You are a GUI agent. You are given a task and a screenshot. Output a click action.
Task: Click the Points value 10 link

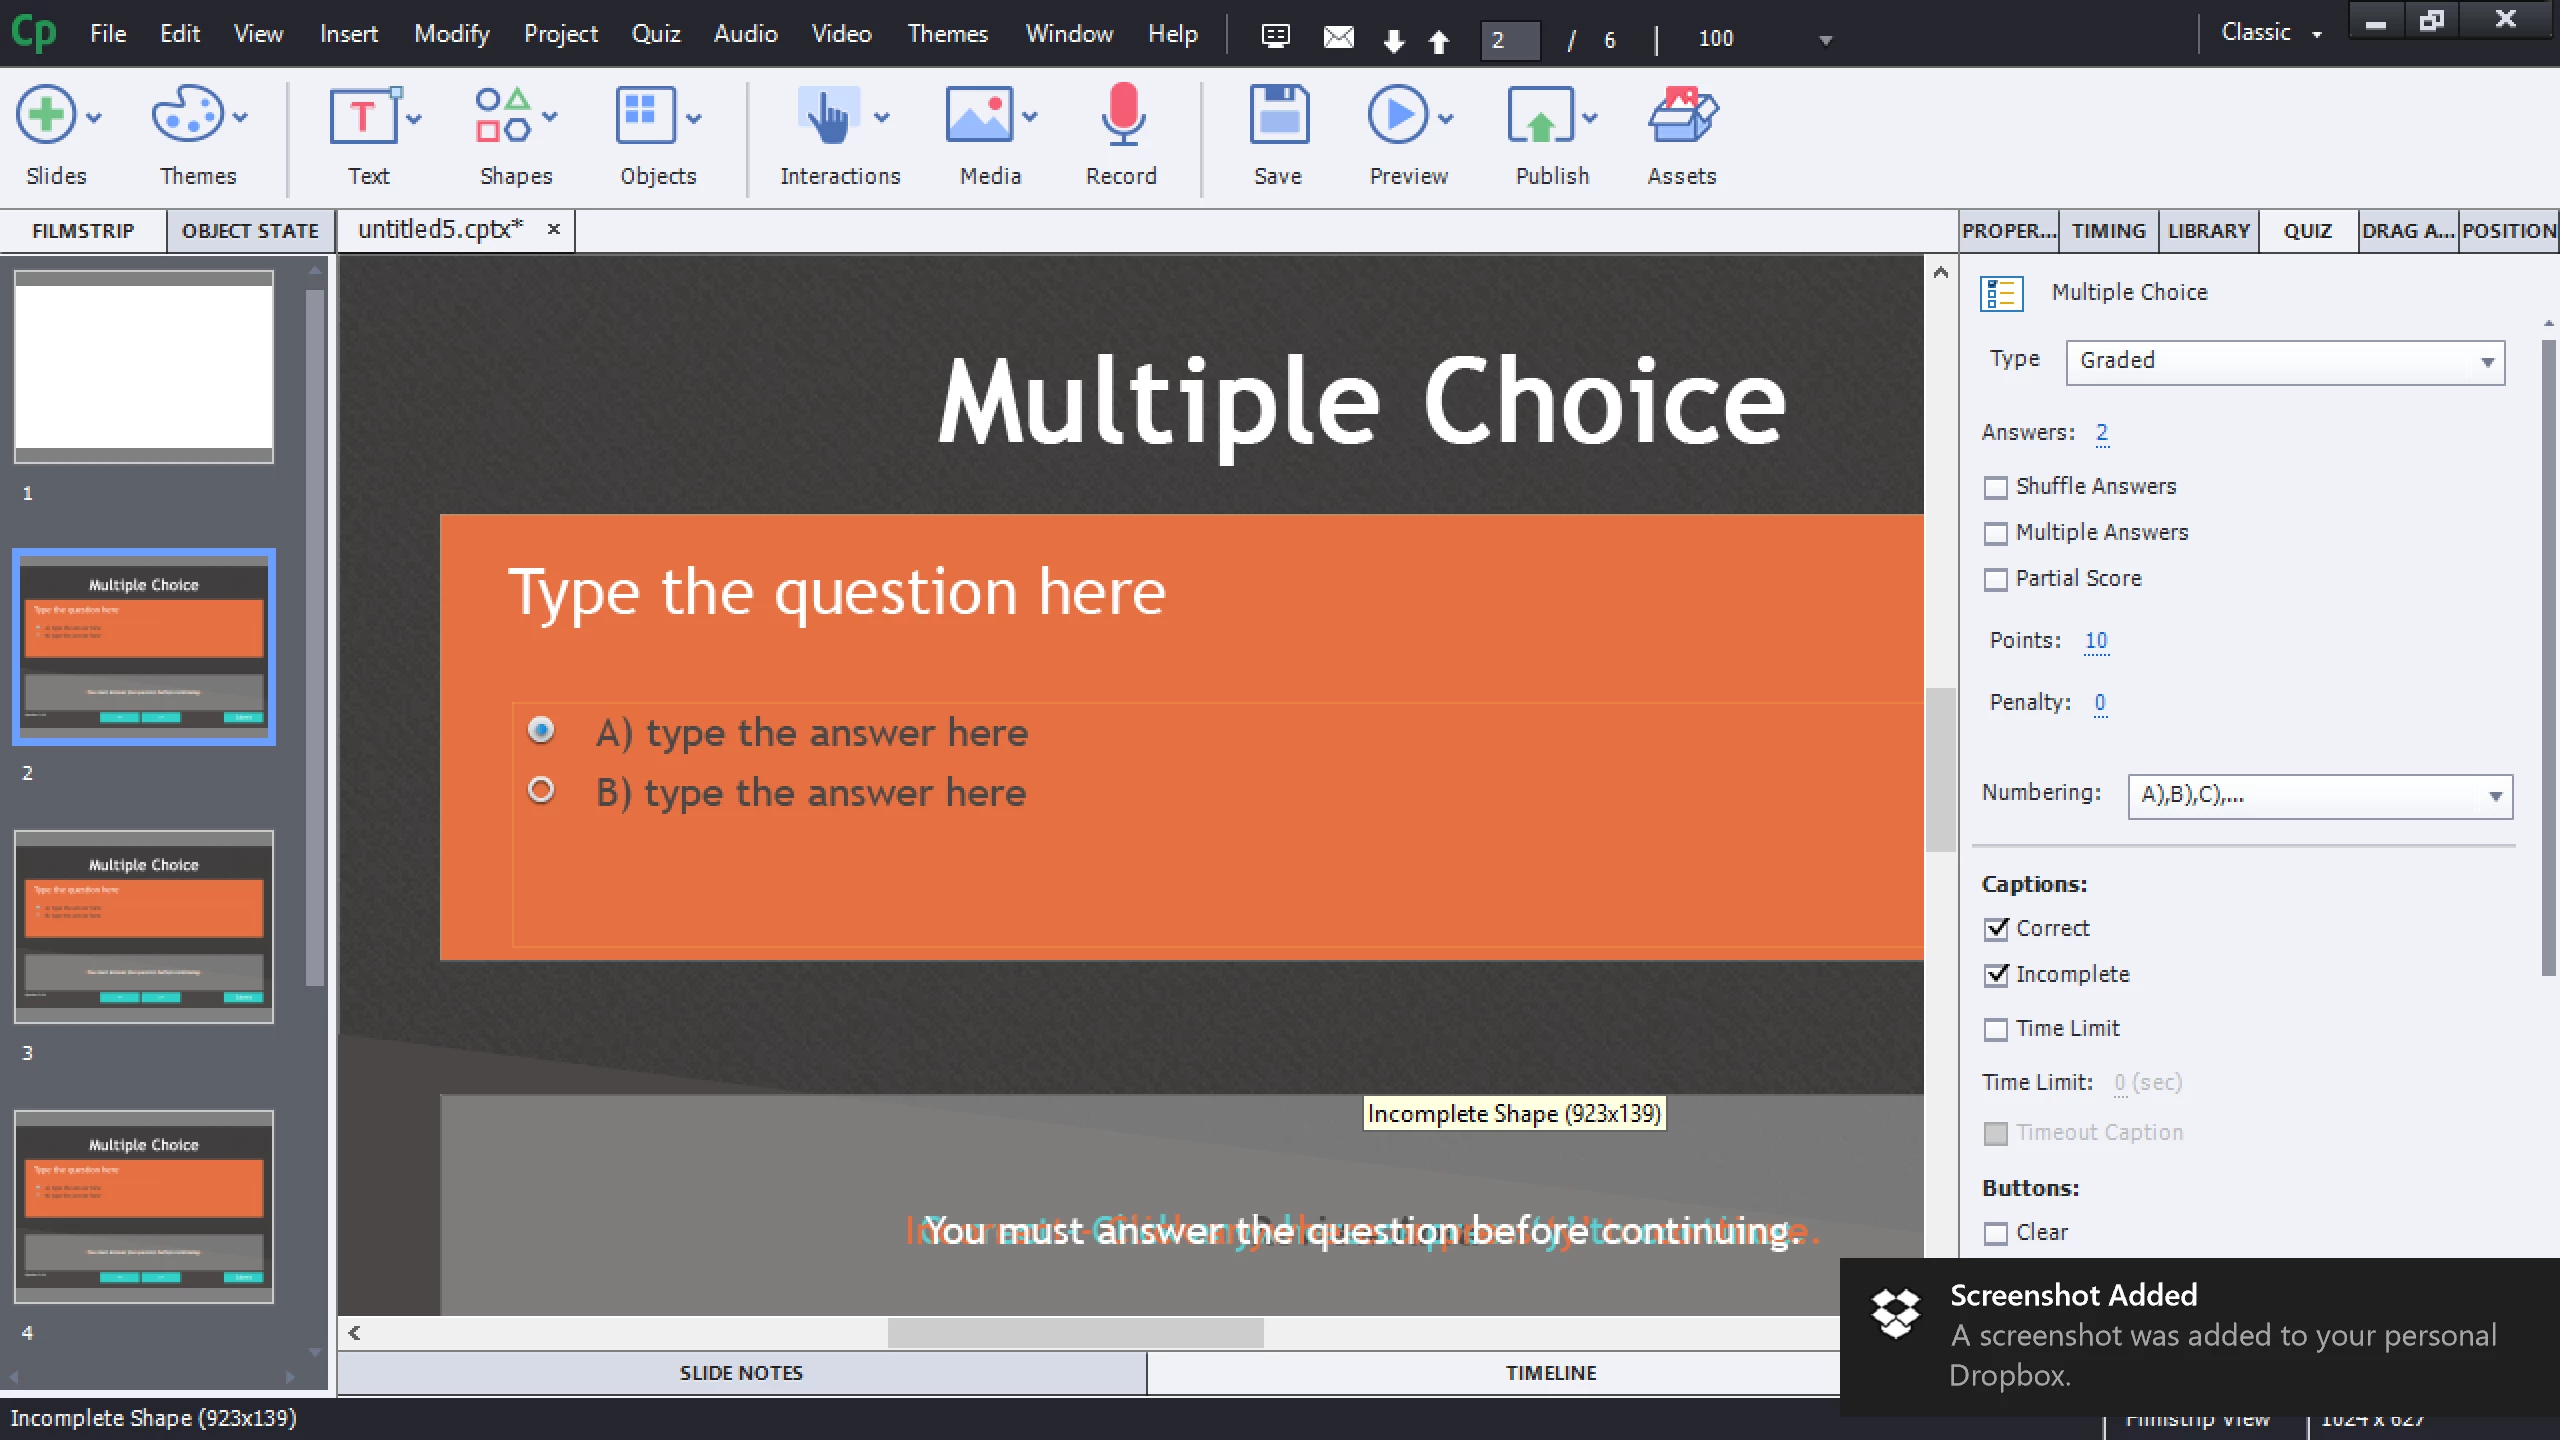click(x=2096, y=641)
